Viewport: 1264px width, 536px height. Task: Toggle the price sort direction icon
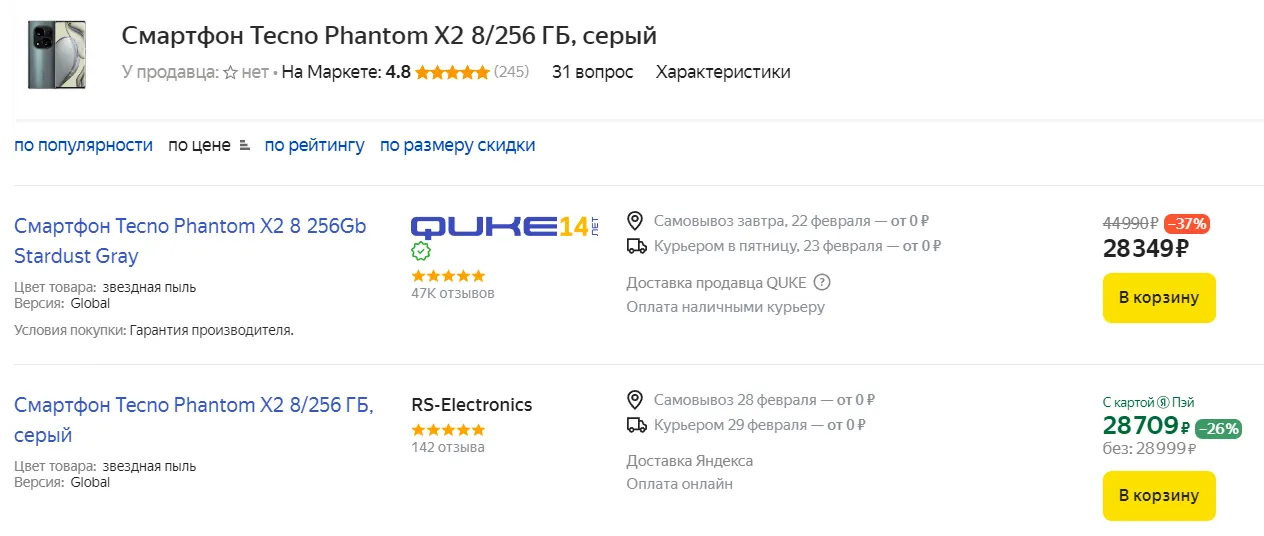[x=245, y=146]
